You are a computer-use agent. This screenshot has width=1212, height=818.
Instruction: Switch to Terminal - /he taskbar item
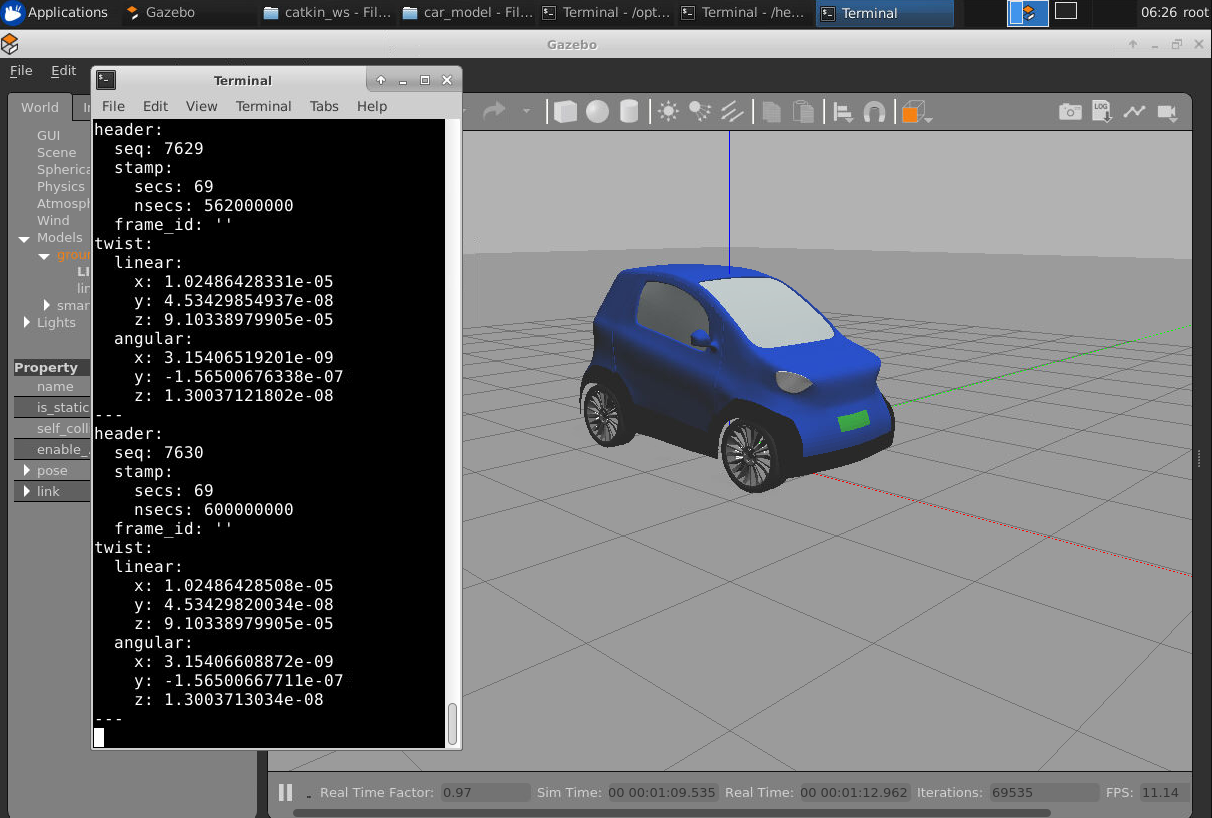746,13
